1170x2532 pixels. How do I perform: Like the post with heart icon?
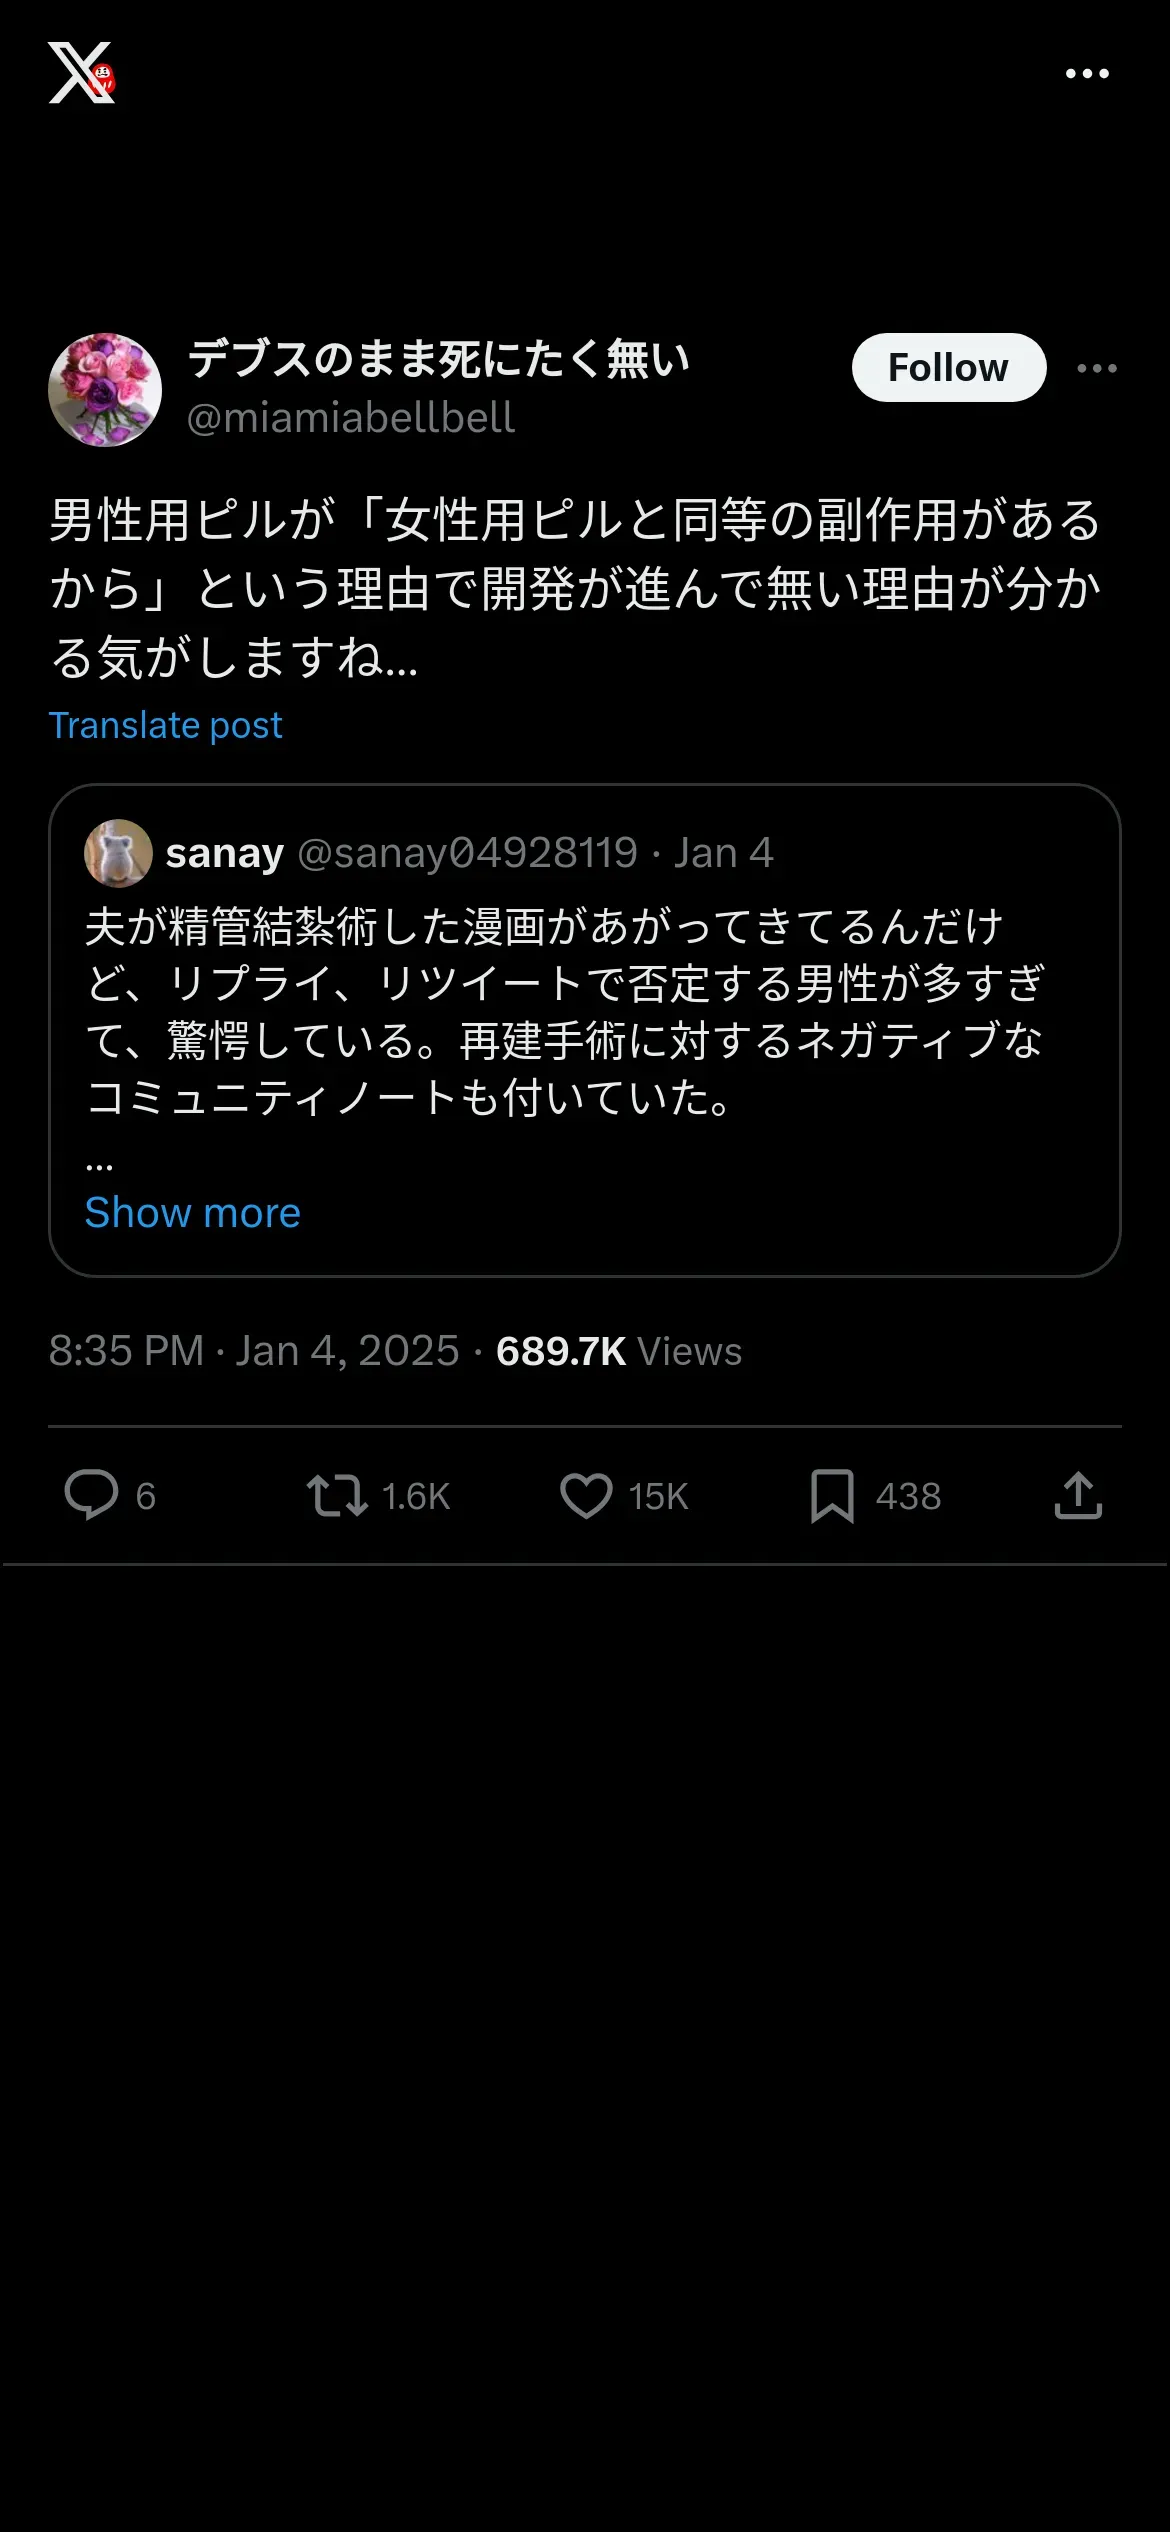586,1496
